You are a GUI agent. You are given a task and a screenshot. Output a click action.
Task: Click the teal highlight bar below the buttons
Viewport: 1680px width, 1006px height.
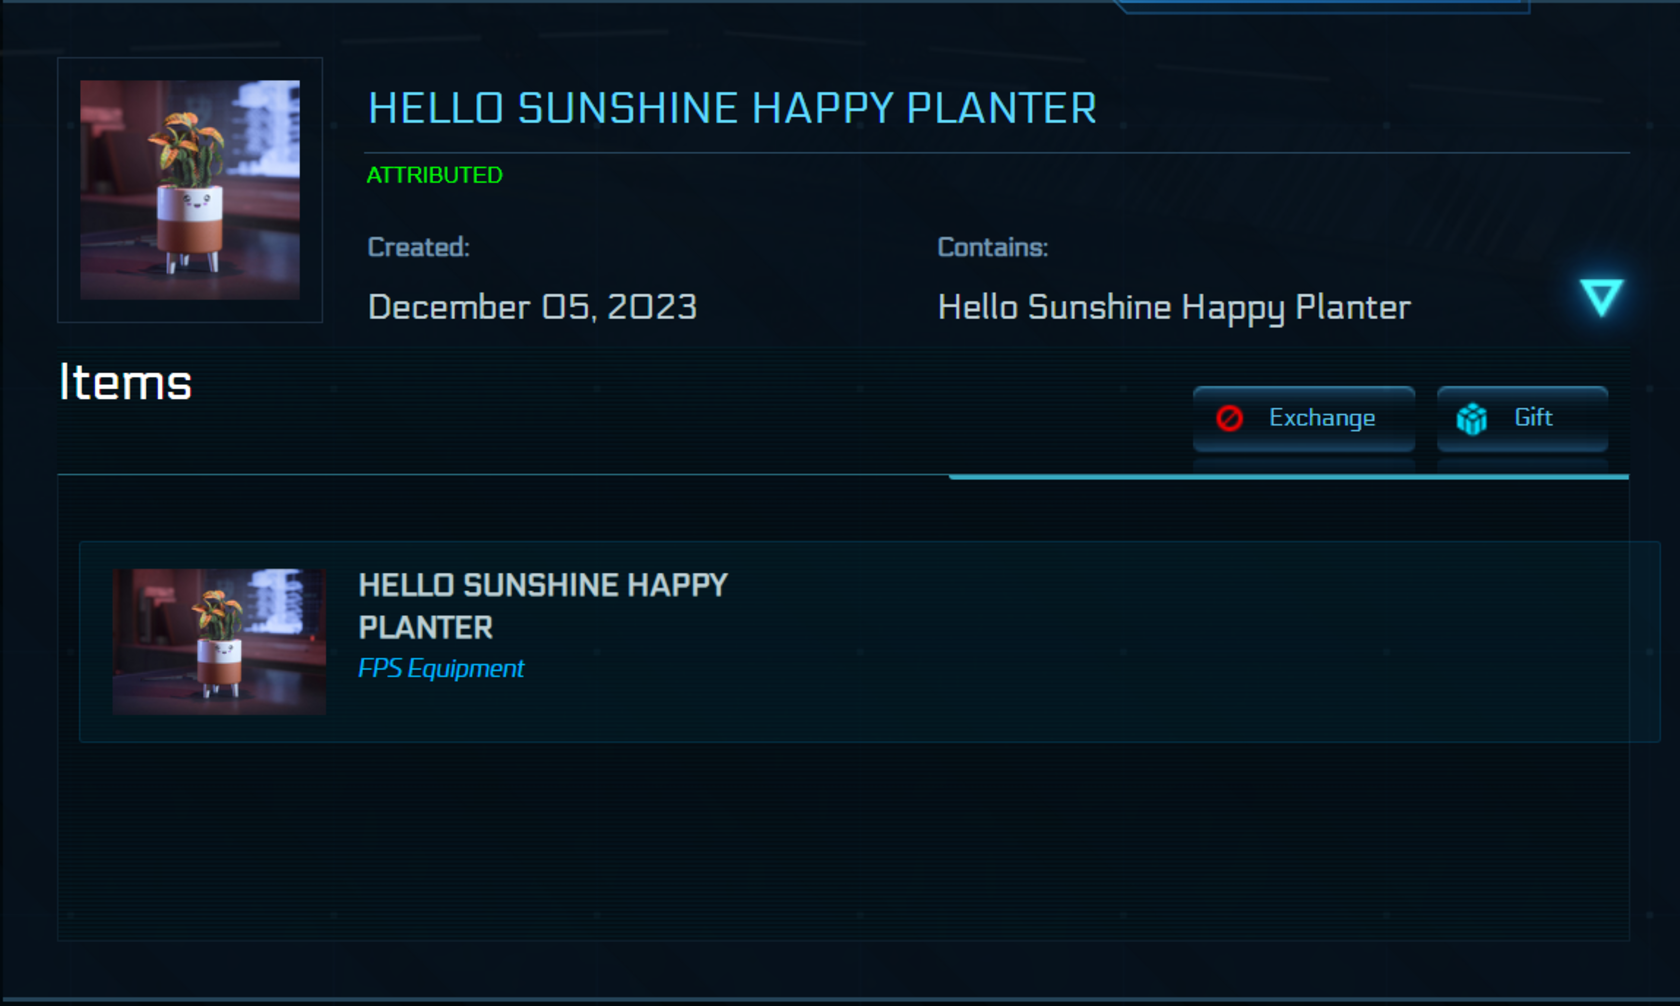pos(1289,477)
